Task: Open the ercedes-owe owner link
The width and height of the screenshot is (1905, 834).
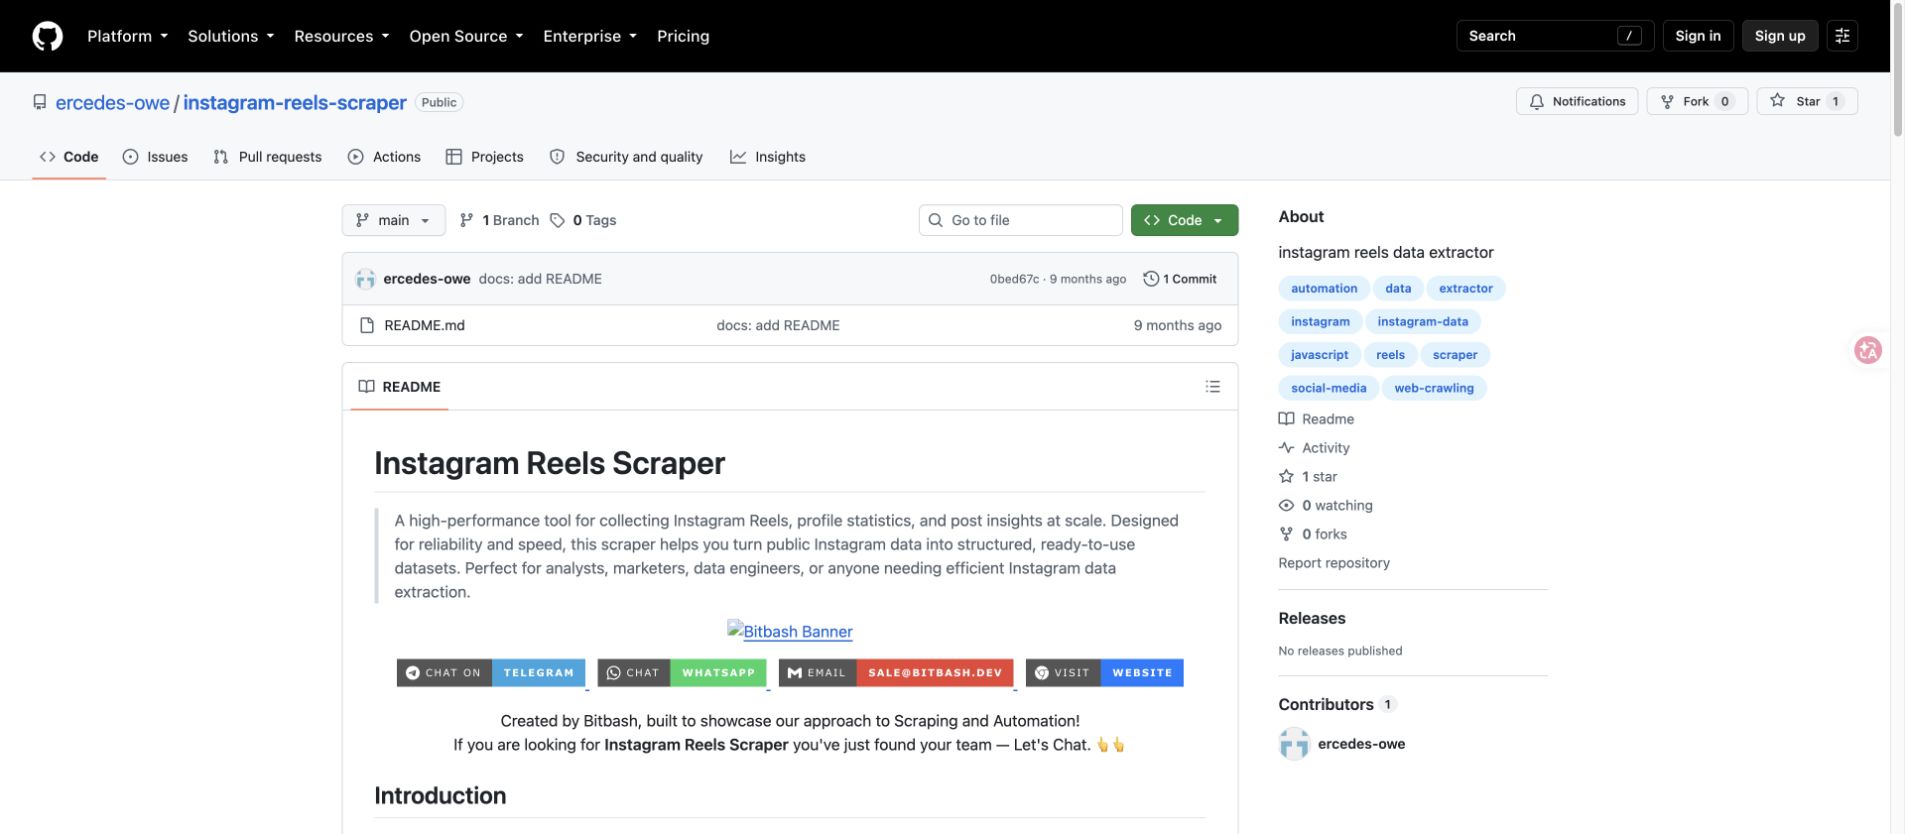Action: (x=112, y=102)
